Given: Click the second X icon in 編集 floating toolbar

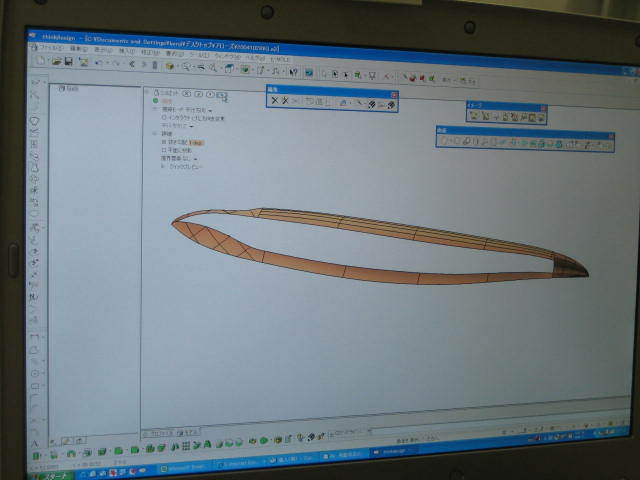Looking at the screenshot, I should [285, 101].
